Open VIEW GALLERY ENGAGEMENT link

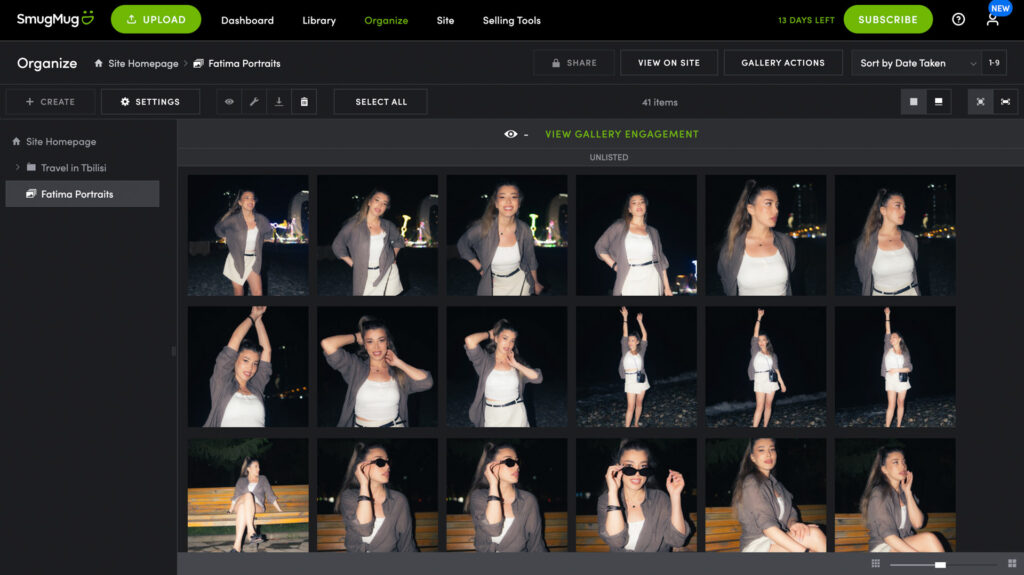(x=622, y=134)
